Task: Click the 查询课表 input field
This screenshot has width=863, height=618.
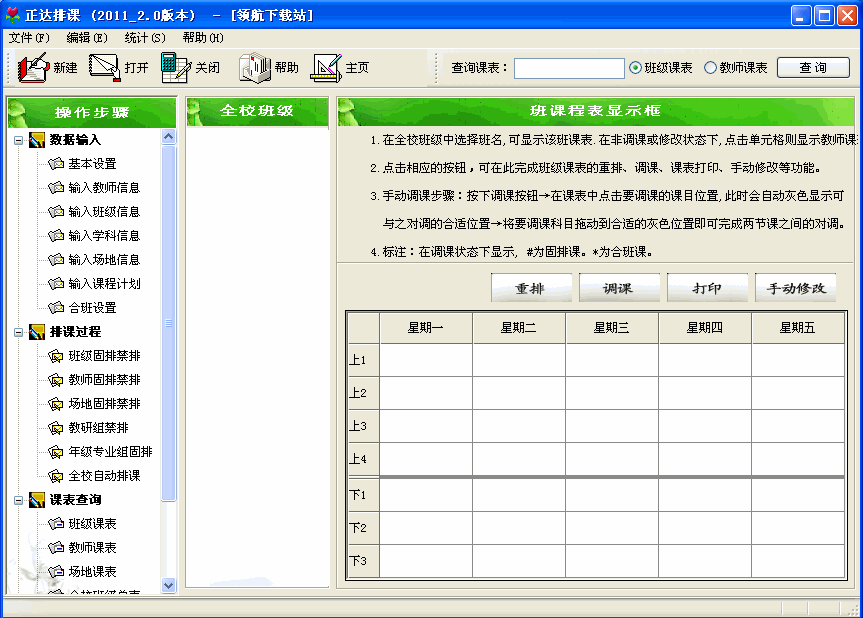Action: [569, 68]
